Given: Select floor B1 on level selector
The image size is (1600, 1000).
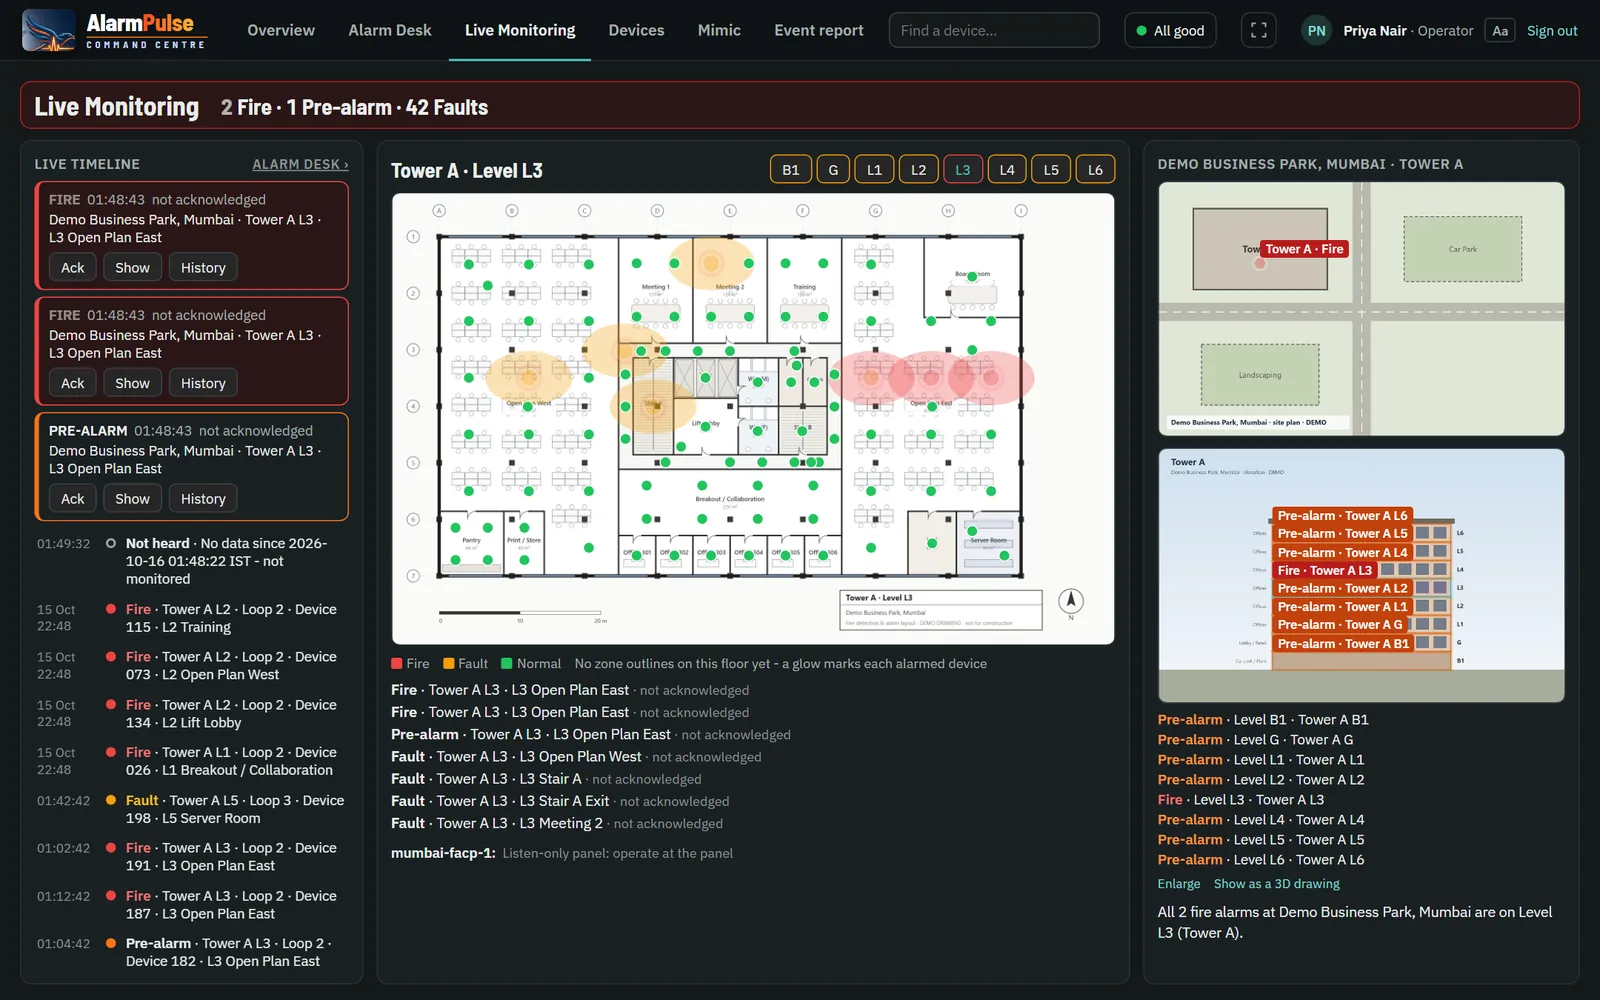Looking at the screenshot, I should [x=791, y=170].
